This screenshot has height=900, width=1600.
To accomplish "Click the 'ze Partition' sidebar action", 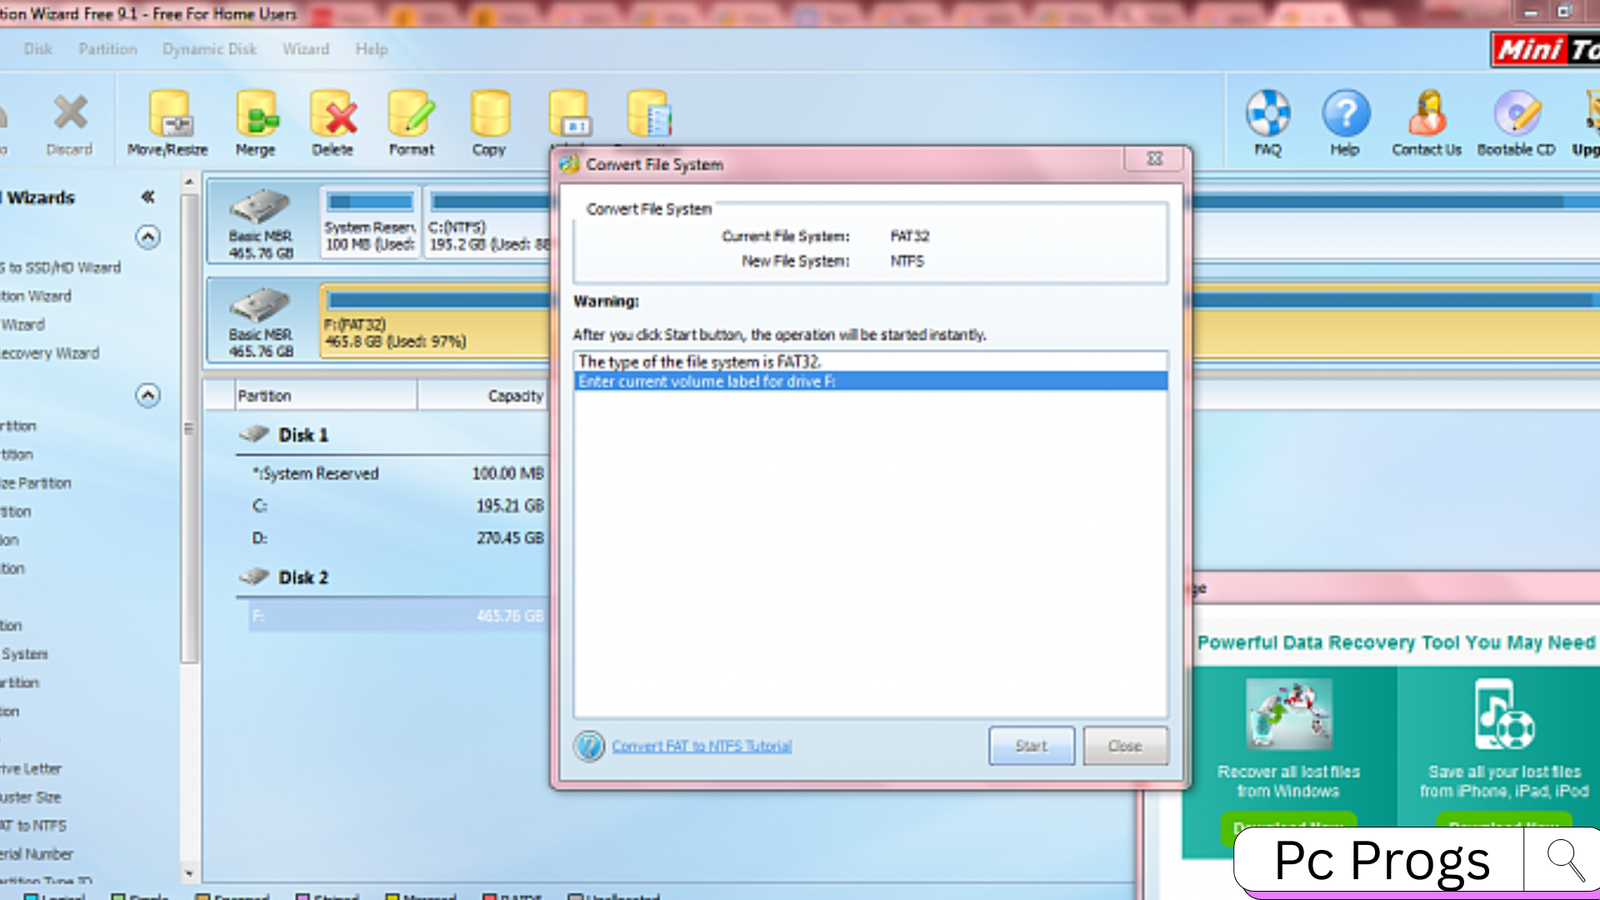I will coord(36,483).
